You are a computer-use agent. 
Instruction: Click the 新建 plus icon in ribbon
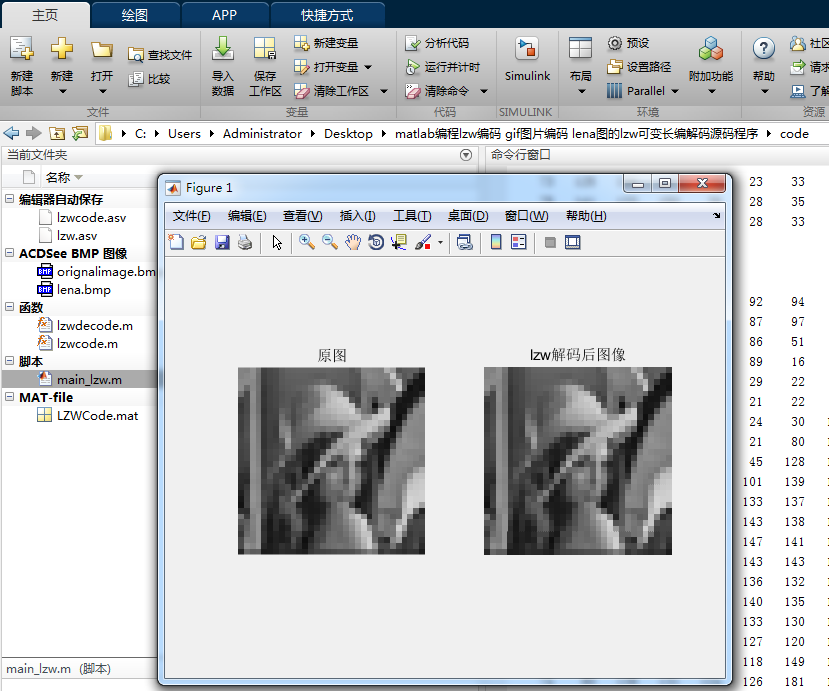click(x=62, y=49)
